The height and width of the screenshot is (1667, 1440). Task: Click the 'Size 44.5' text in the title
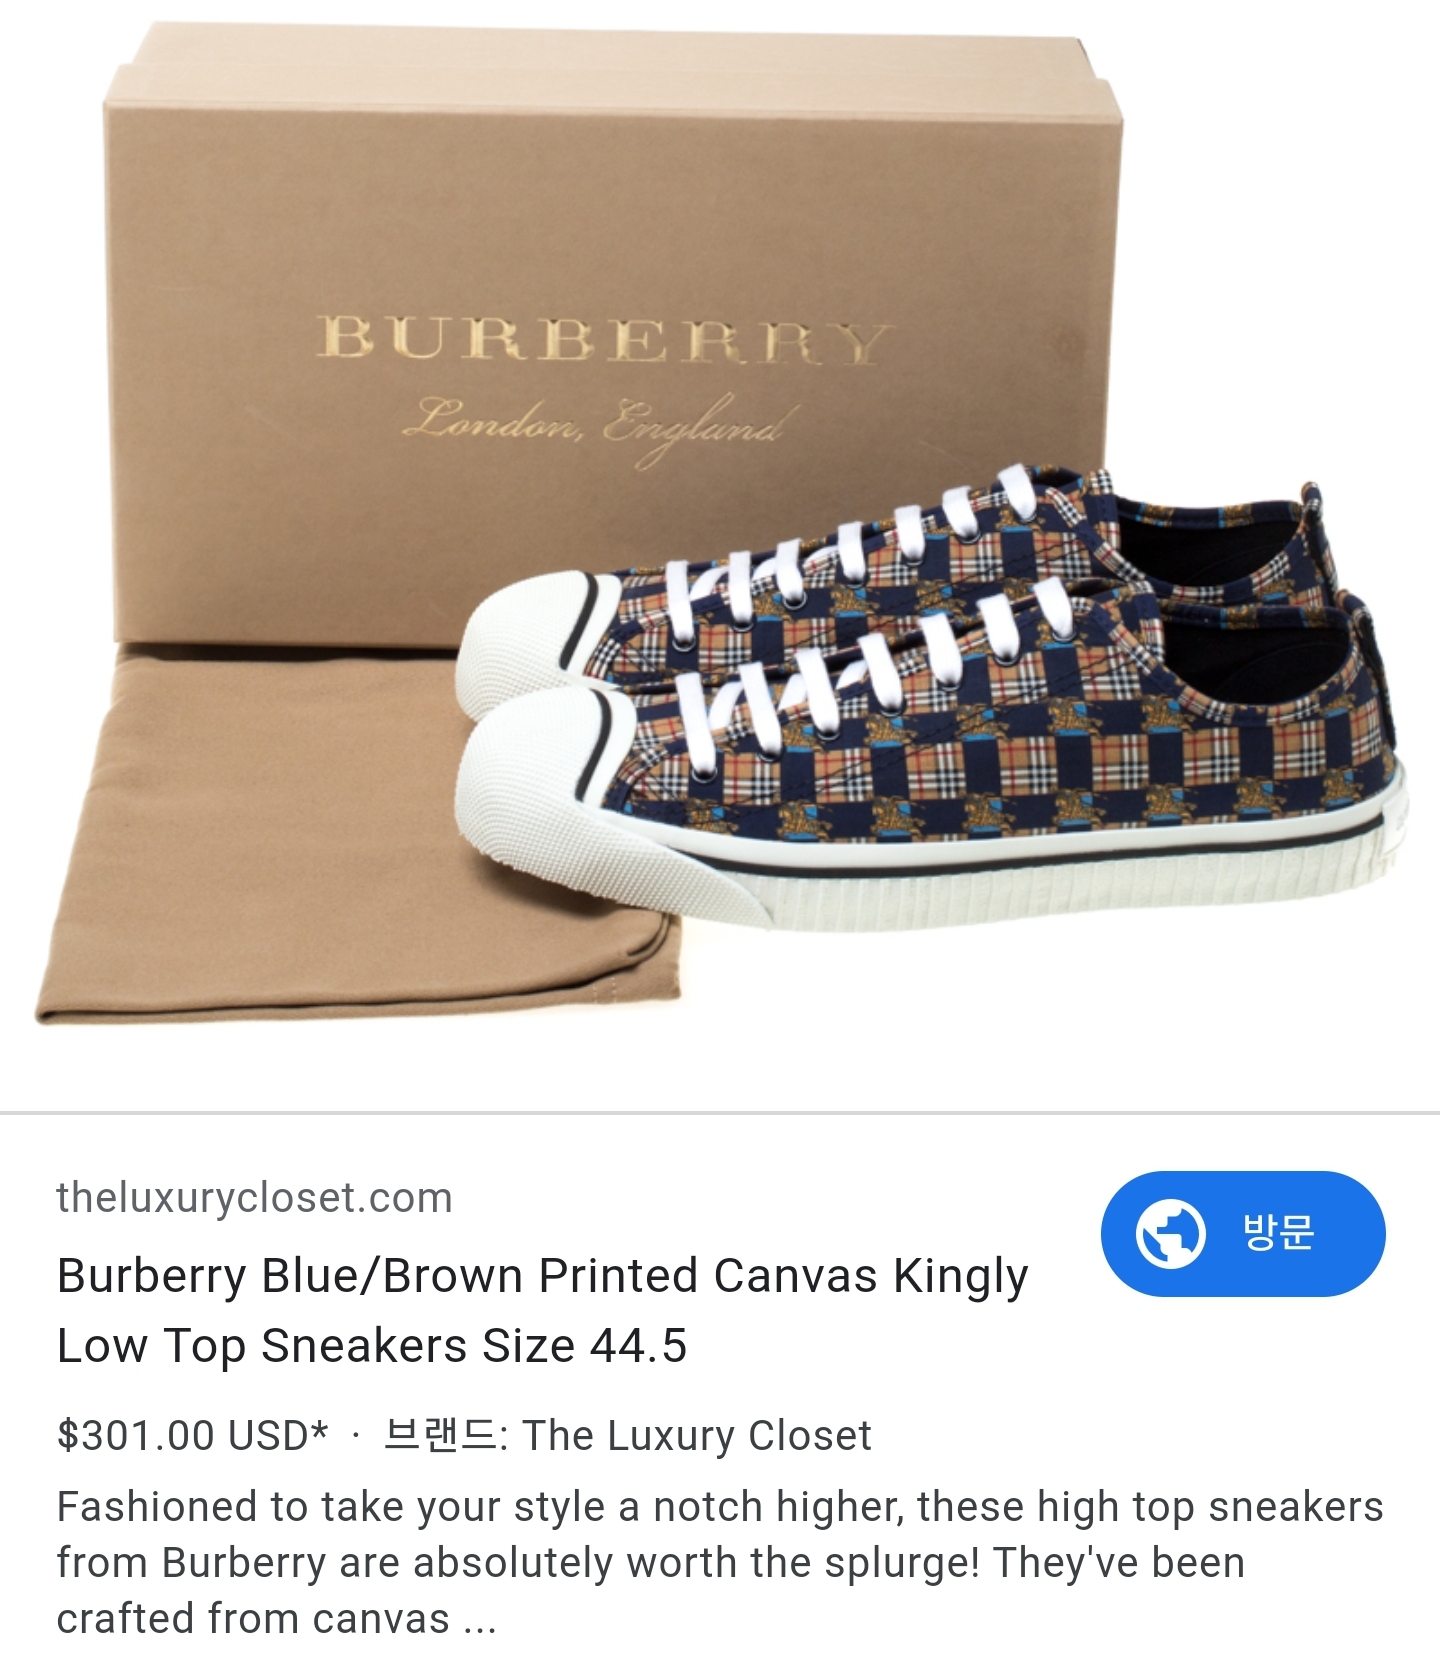(x=584, y=1345)
